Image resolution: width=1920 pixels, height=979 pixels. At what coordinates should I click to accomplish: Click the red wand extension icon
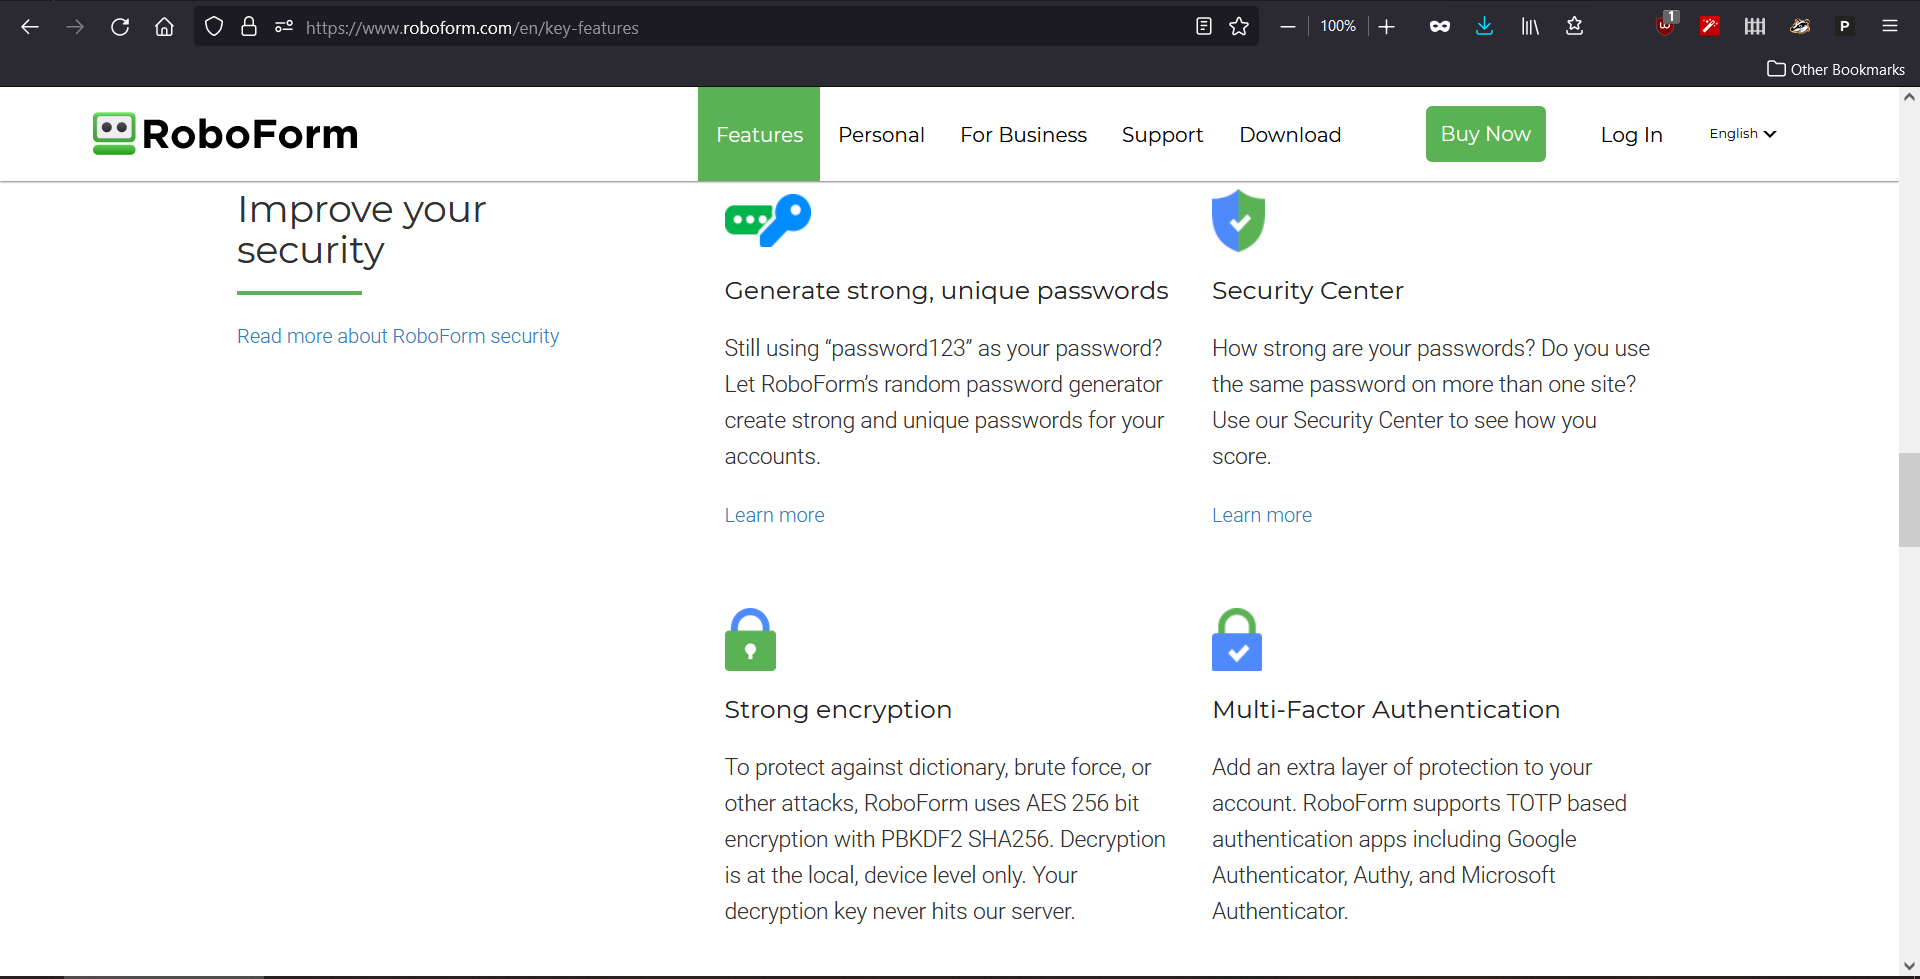coord(1710,27)
